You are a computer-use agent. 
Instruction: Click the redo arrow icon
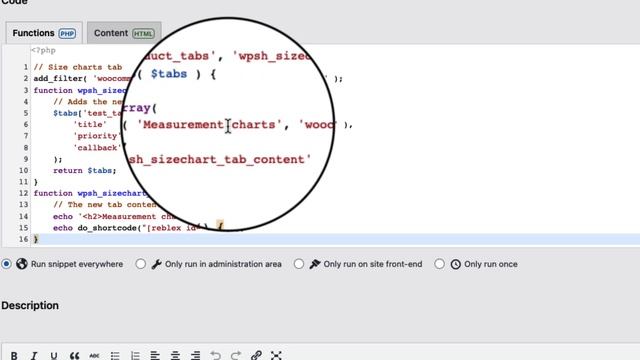(x=236, y=356)
